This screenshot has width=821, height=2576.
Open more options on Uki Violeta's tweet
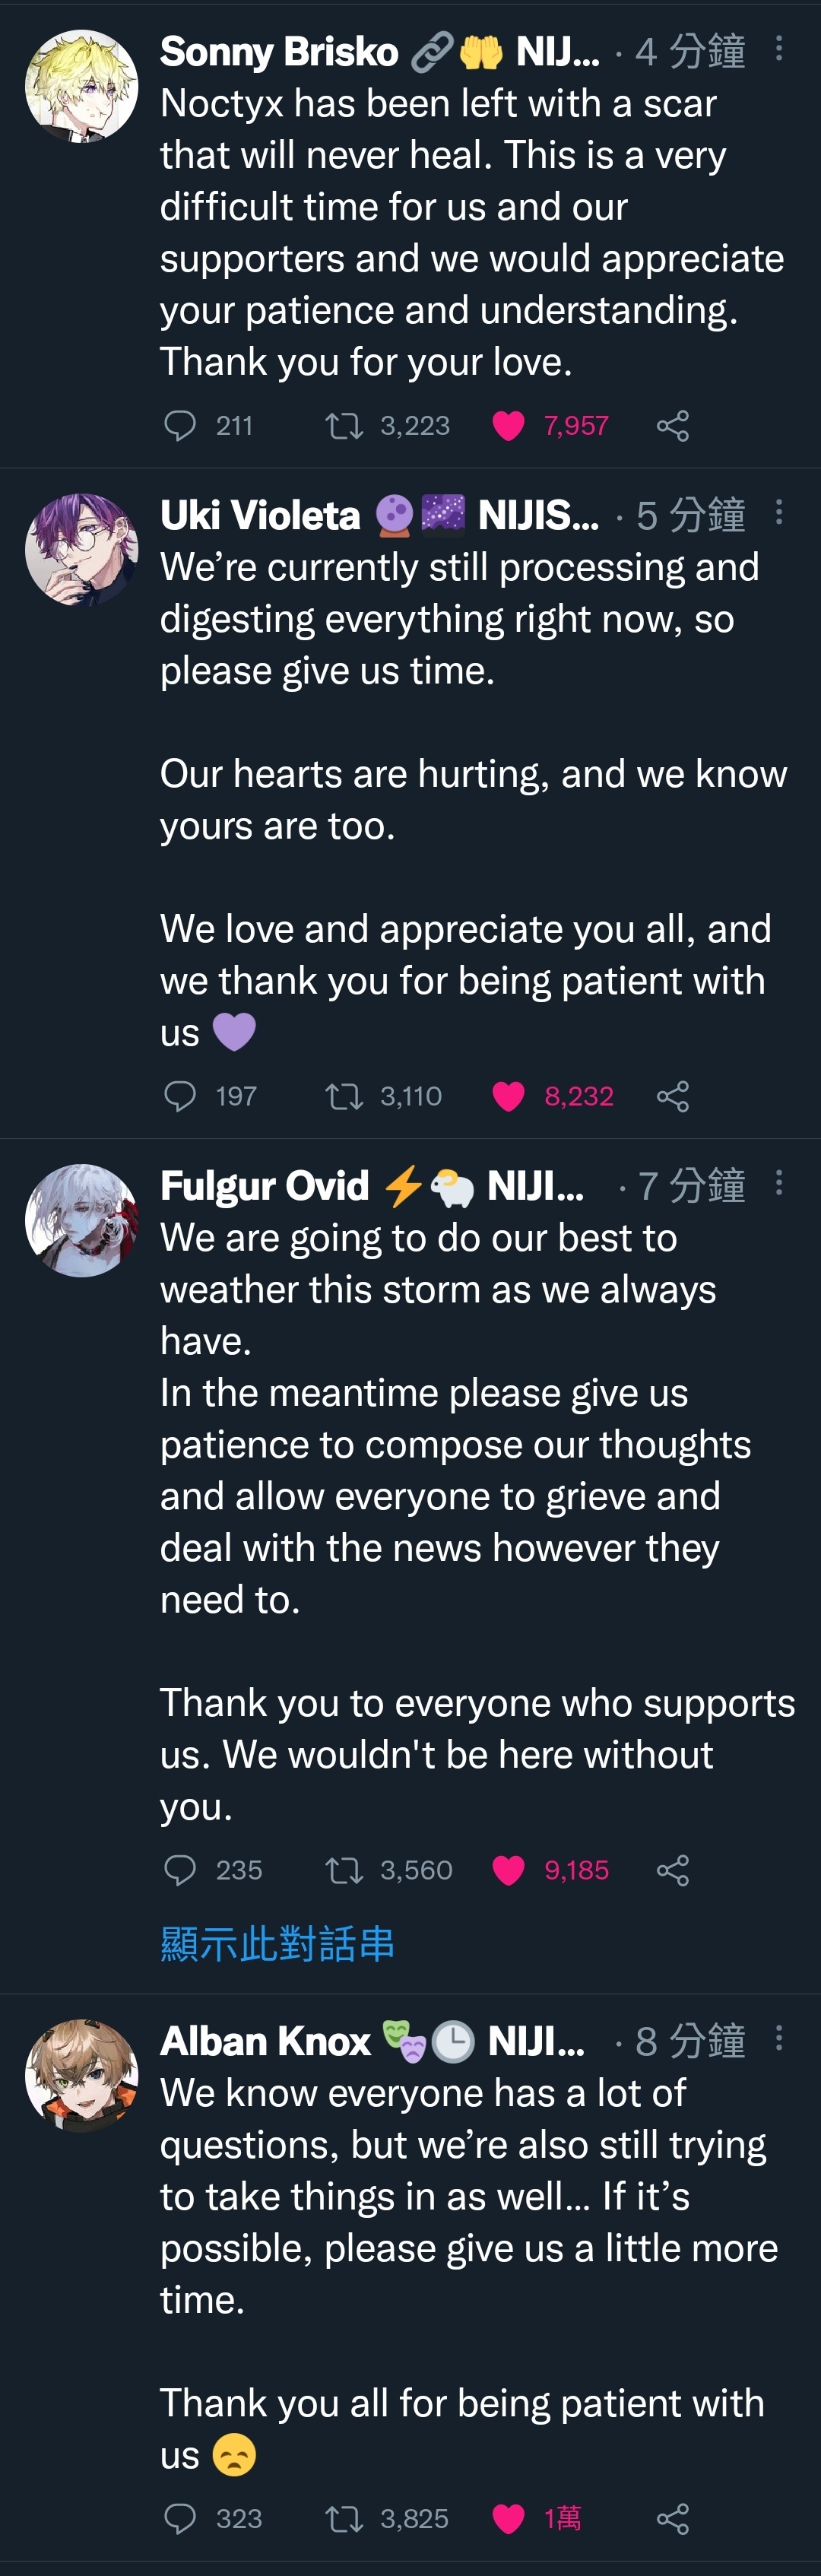tap(779, 513)
